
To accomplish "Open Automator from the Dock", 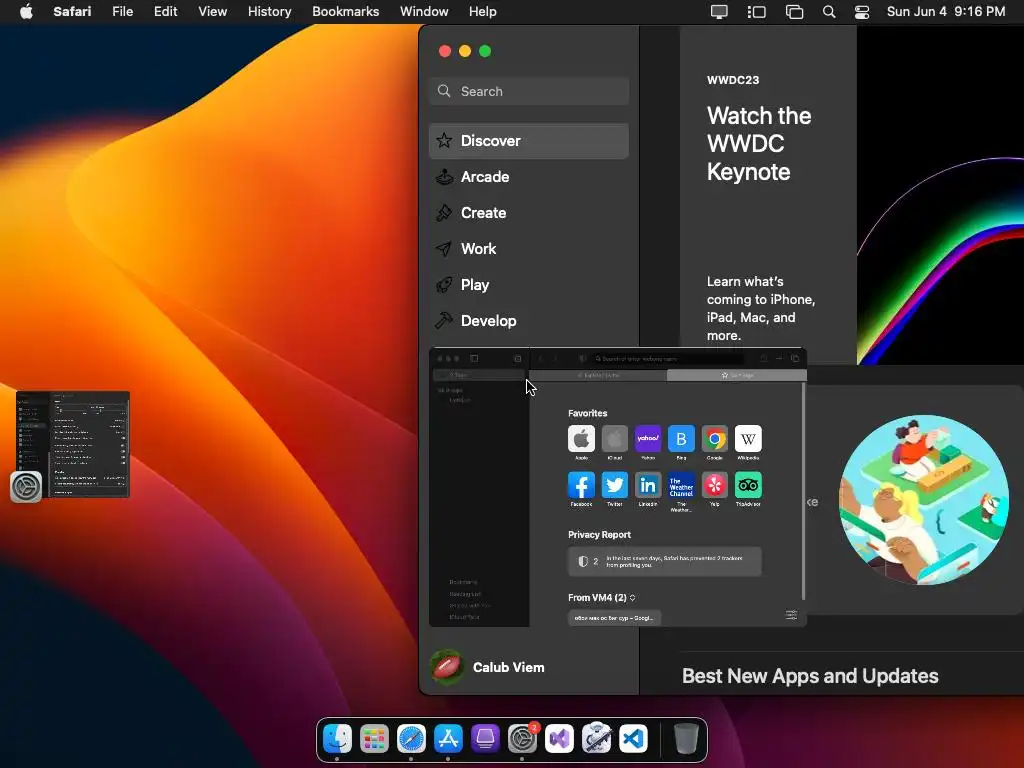I will pyautogui.click(x=596, y=739).
